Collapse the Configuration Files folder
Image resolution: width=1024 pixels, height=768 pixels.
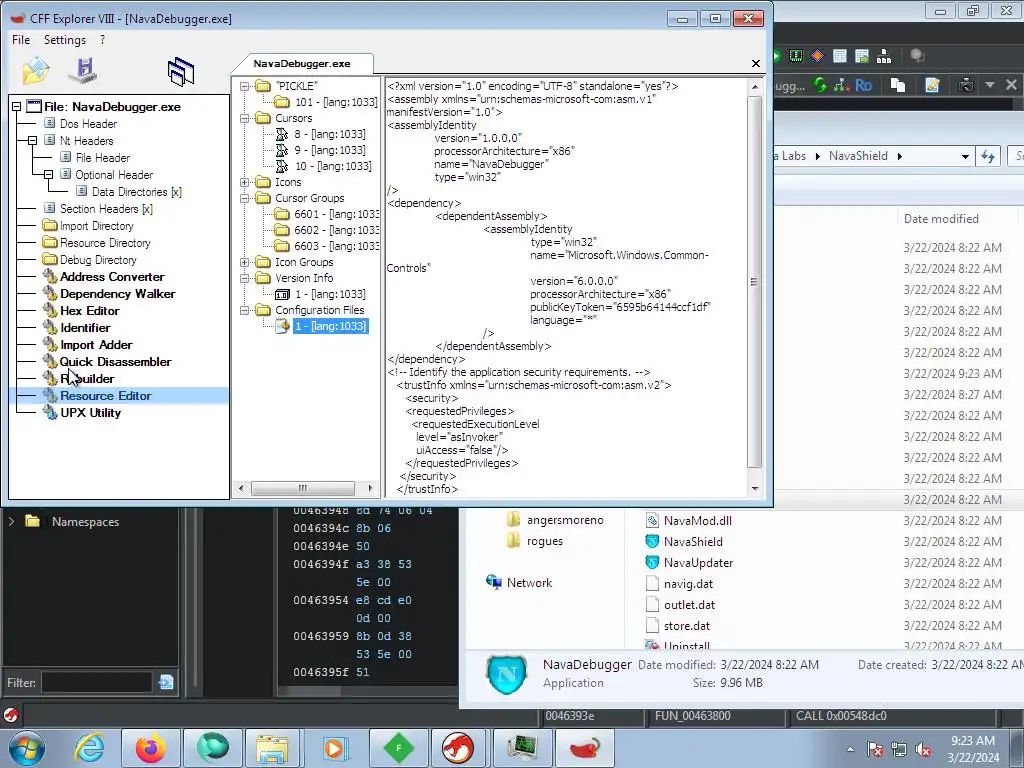pyautogui.click(x=244, y=310)
